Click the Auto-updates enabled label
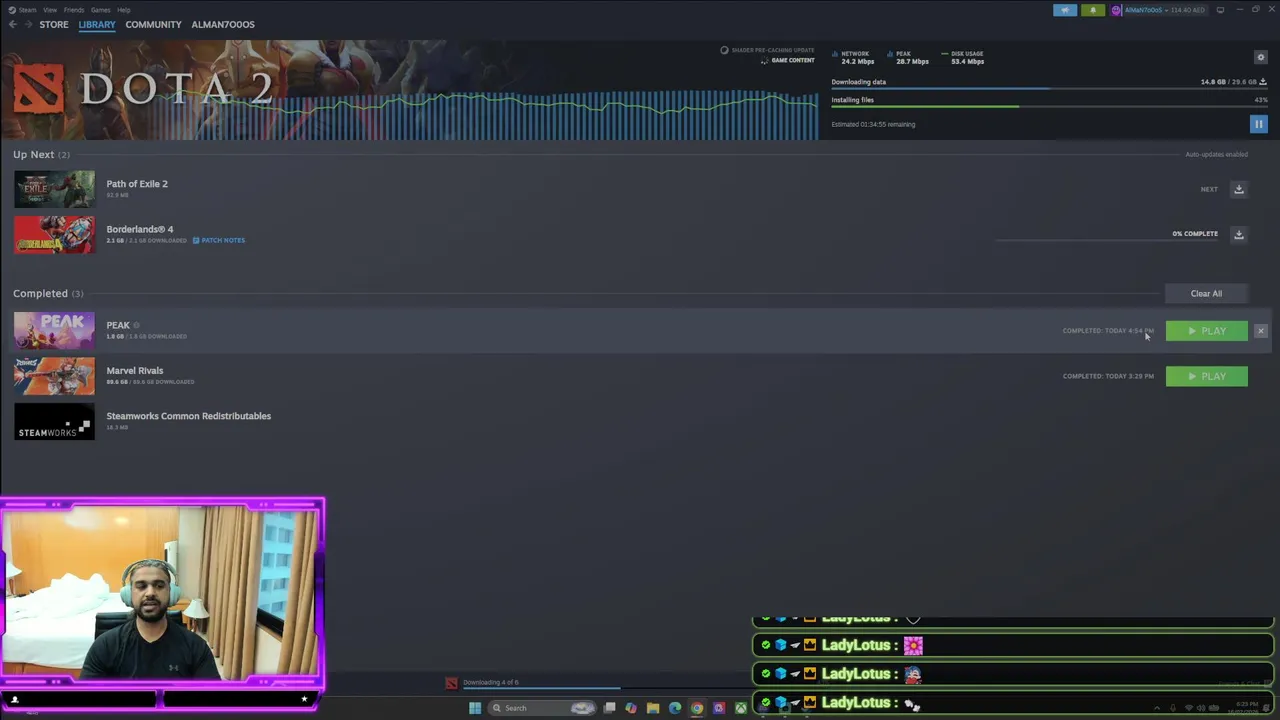This screenshot has width=1280, height=720. pos(1216,154)
